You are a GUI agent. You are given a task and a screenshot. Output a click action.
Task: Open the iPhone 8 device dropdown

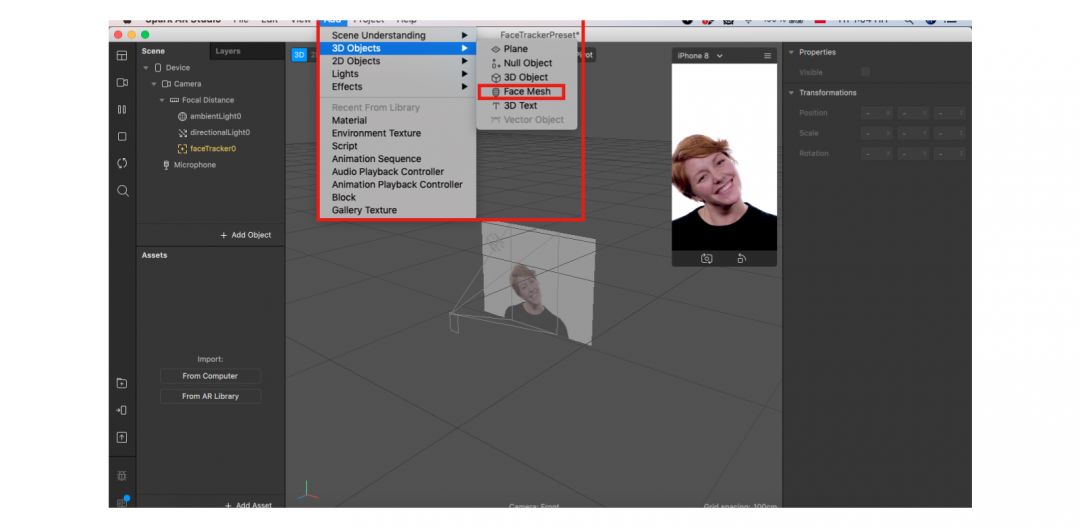699,56
